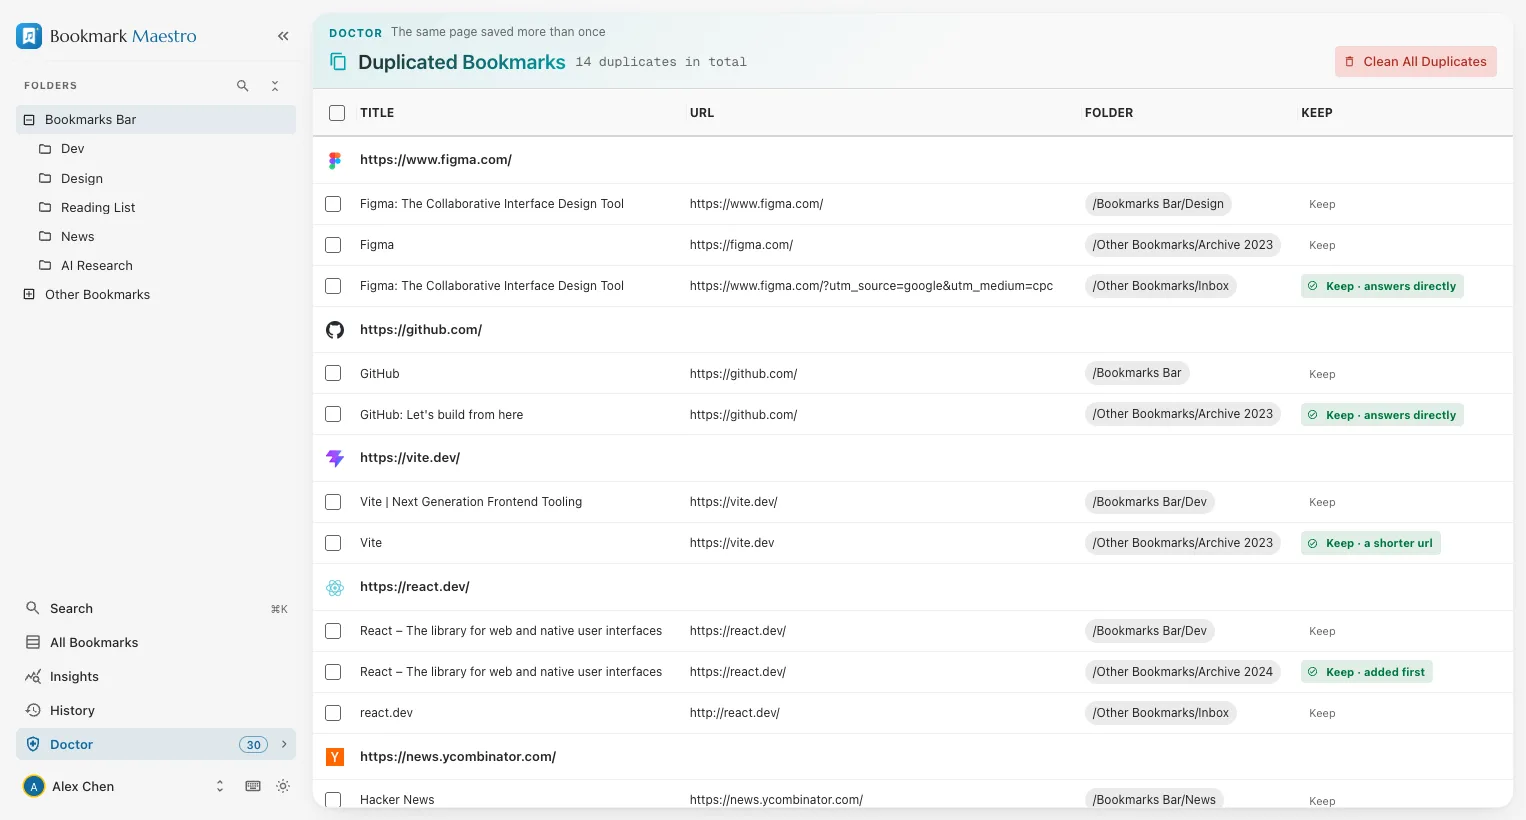
Task: Click the /Other Bookmarks/Archive 2024 folder tag
Action: tap(1183, 672)
